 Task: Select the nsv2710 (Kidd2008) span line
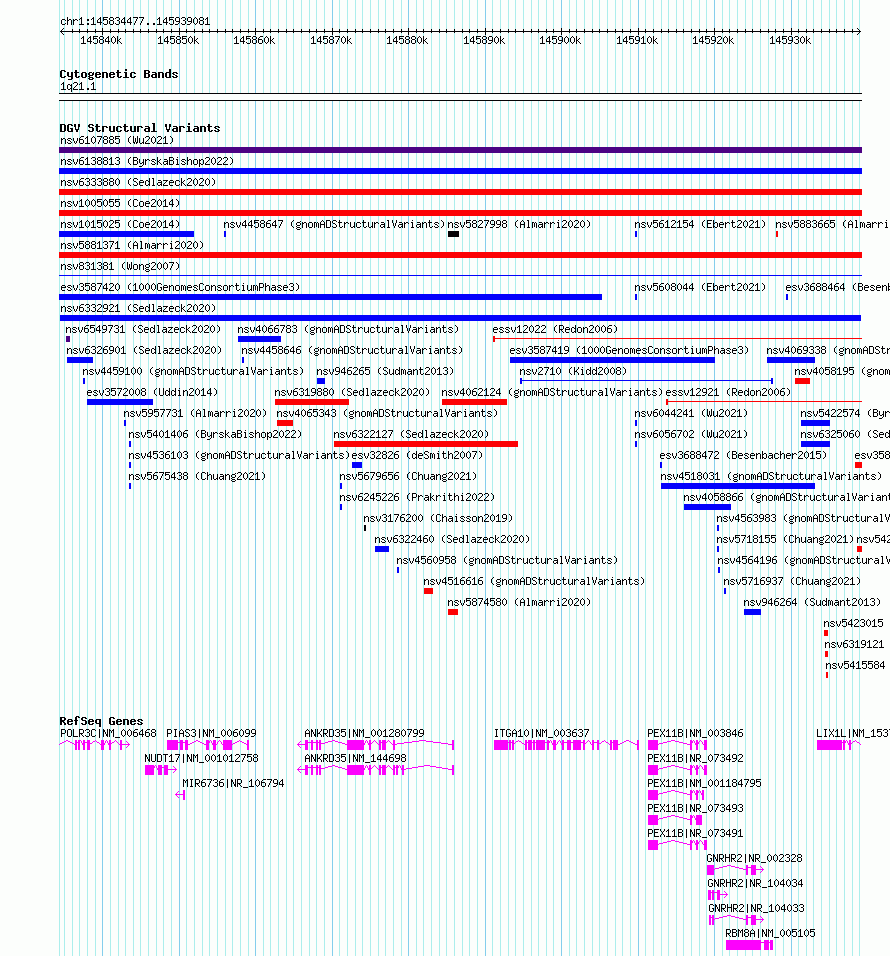(646, 381)
